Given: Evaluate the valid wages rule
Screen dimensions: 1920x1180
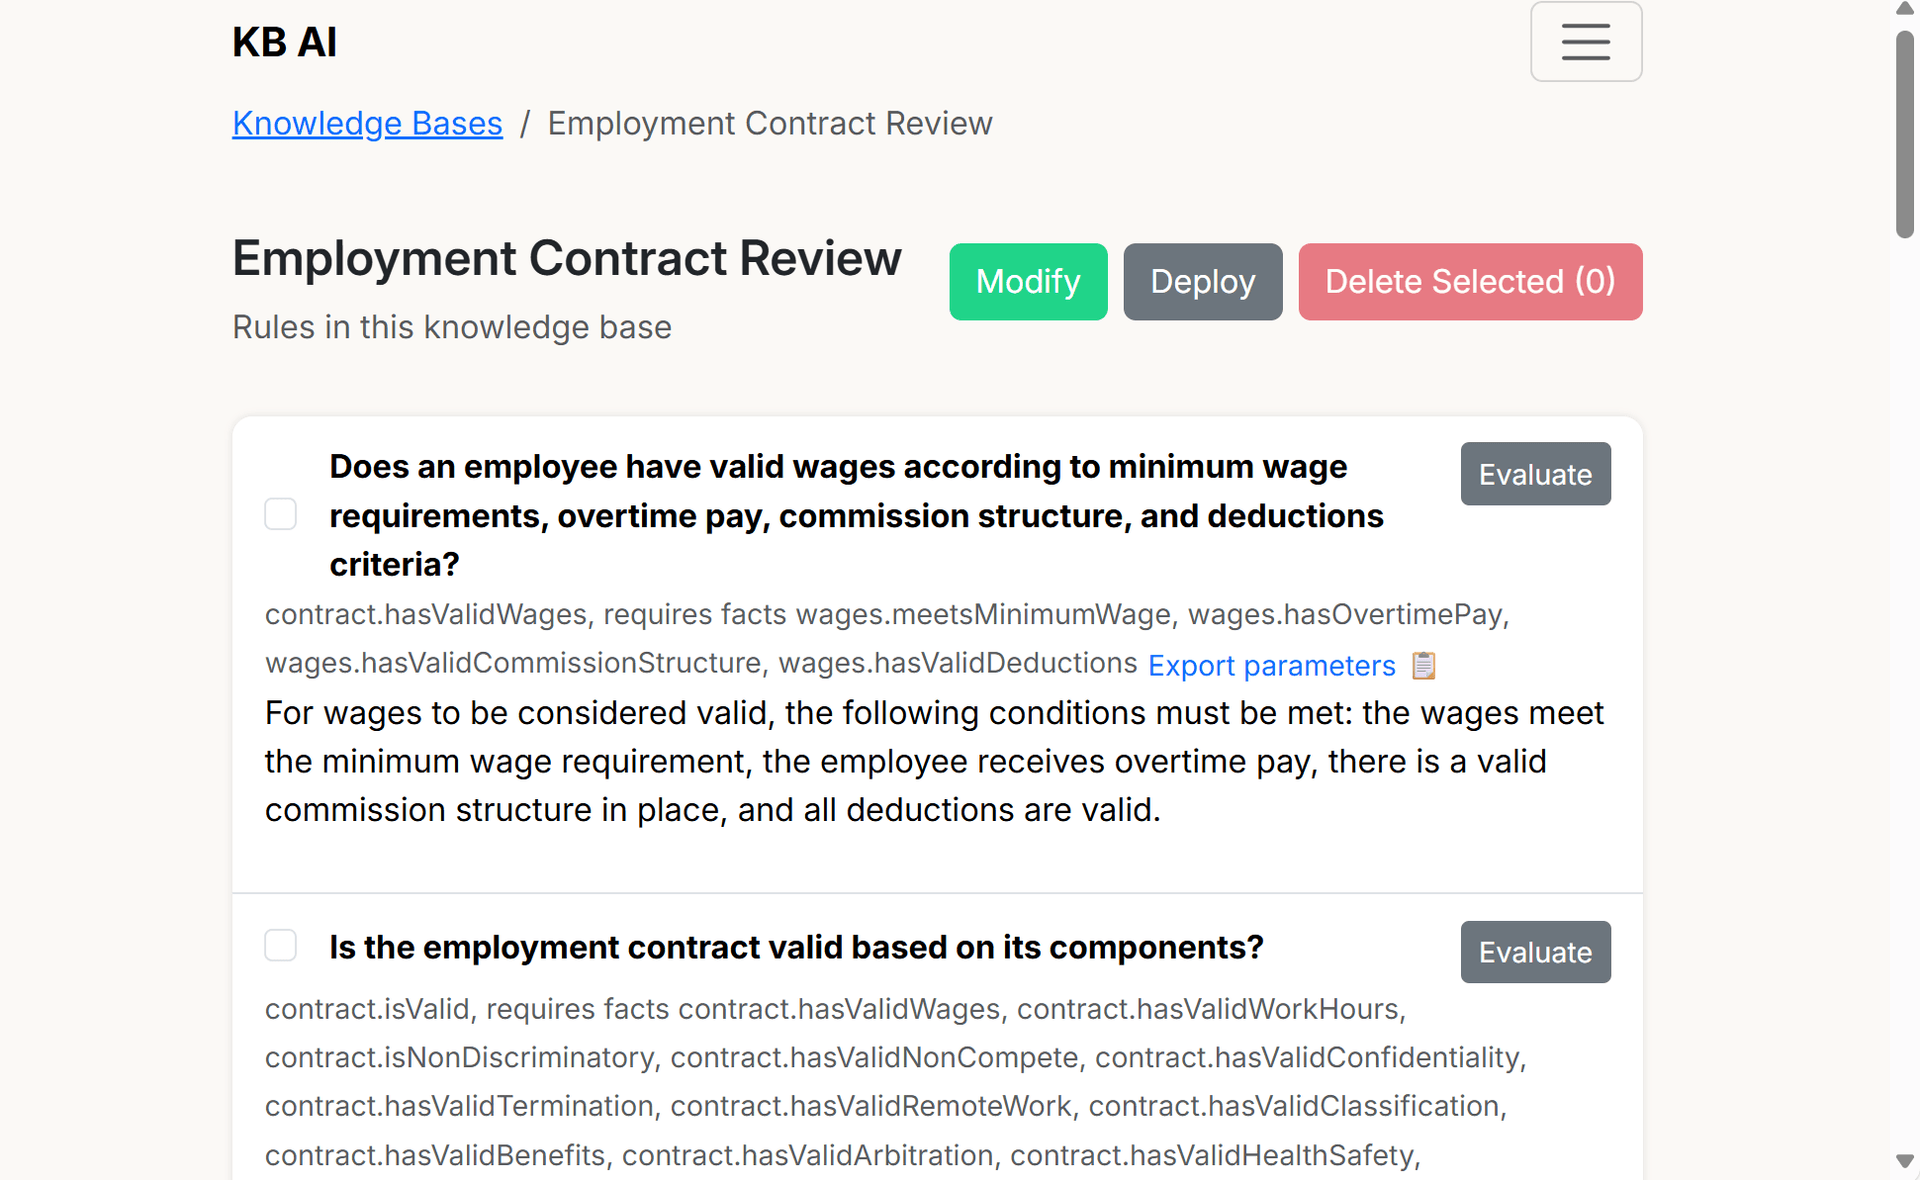Looking at the screenshot, I should pyautogui.click(x=1535, y=474).
